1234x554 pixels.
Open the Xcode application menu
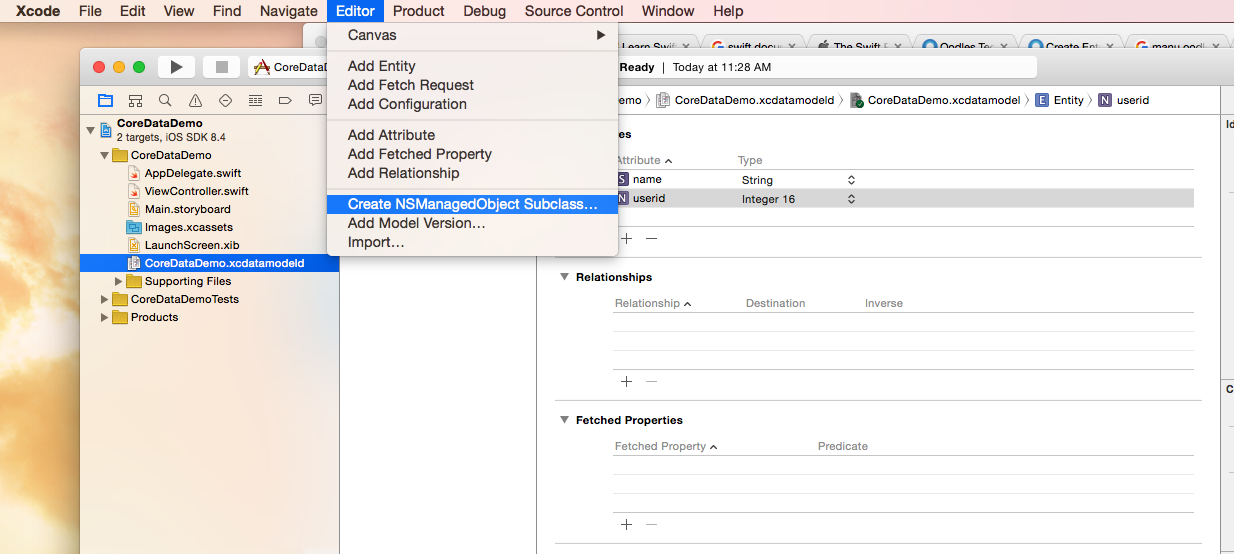[38, 11]
